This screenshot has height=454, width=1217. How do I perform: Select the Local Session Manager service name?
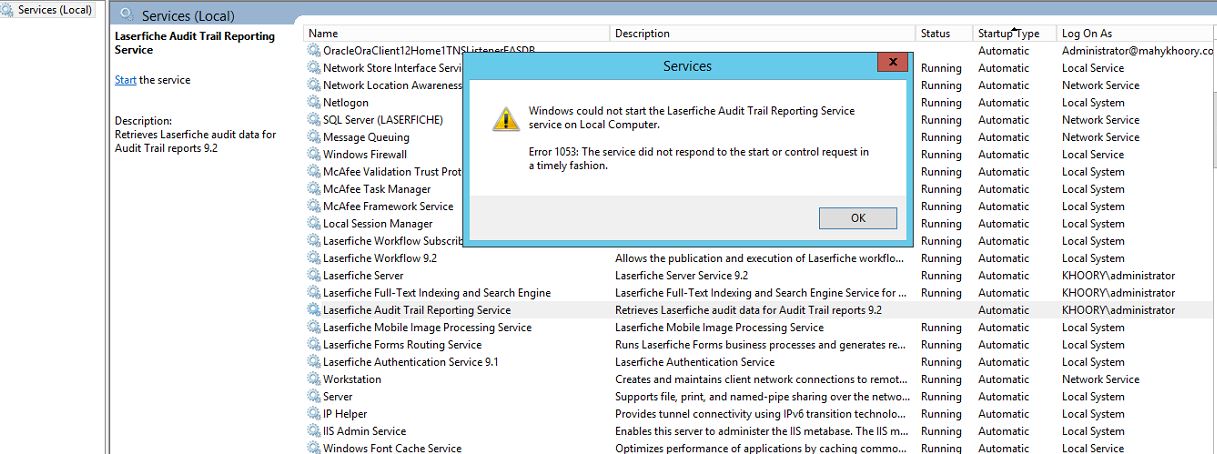point(378,224)
